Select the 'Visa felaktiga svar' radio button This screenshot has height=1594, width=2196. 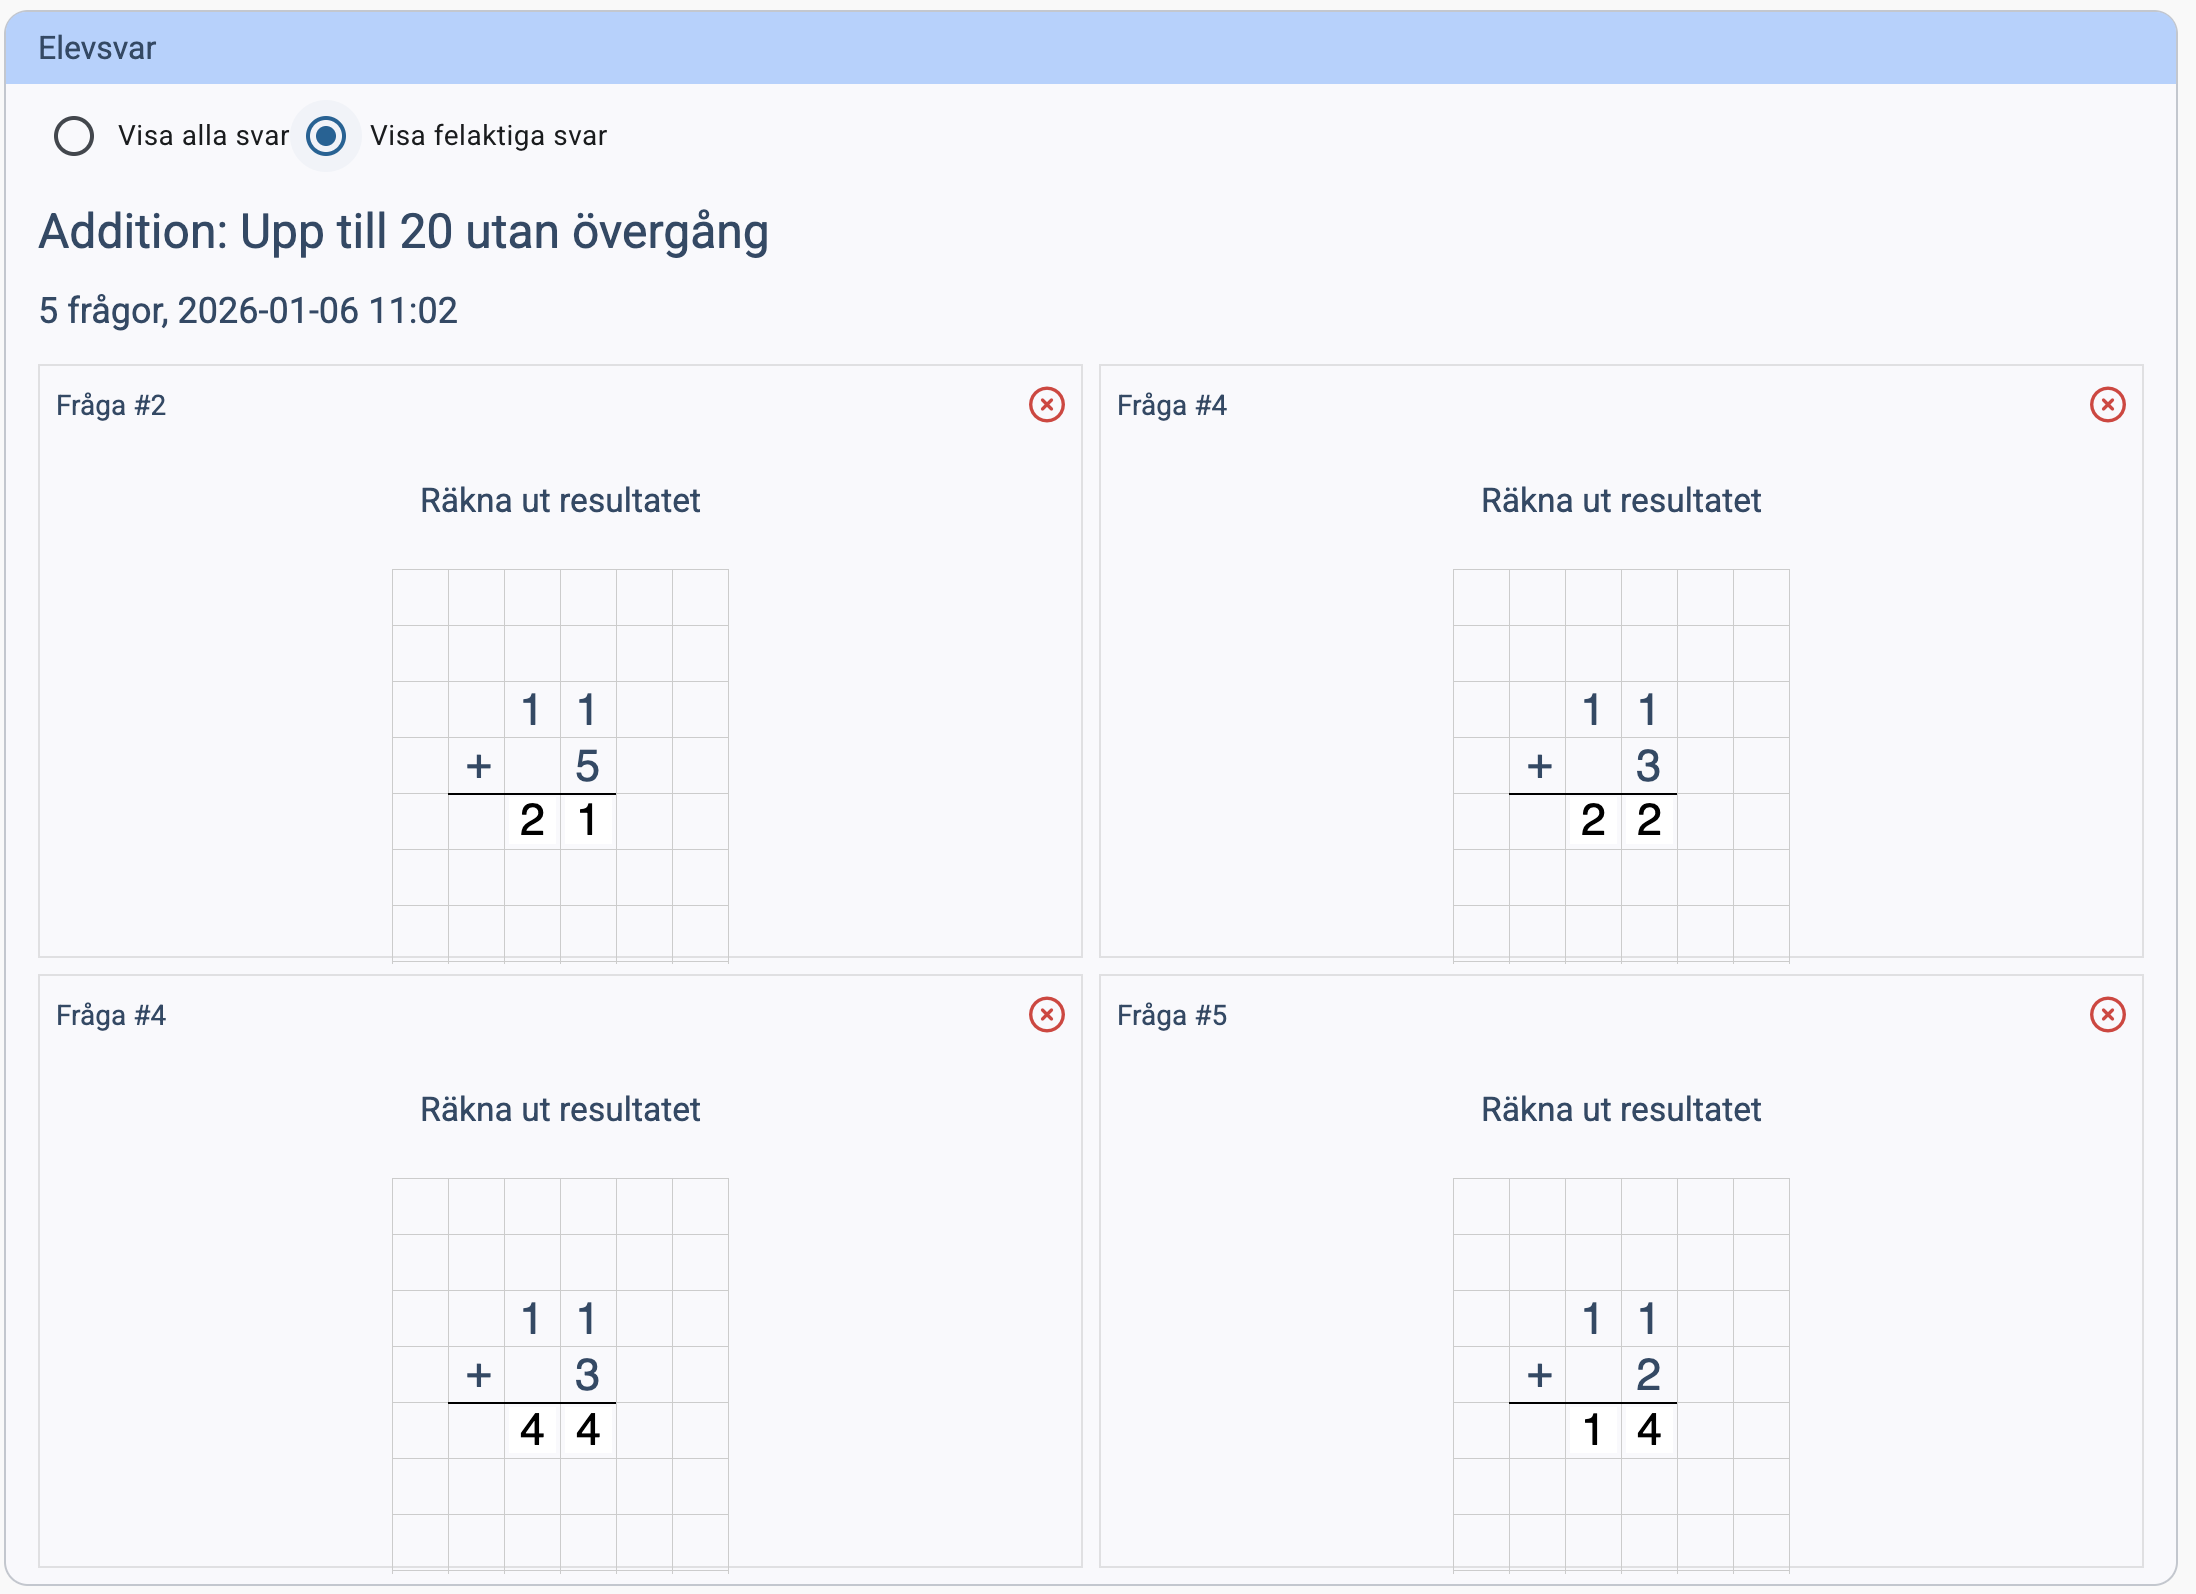326,136
